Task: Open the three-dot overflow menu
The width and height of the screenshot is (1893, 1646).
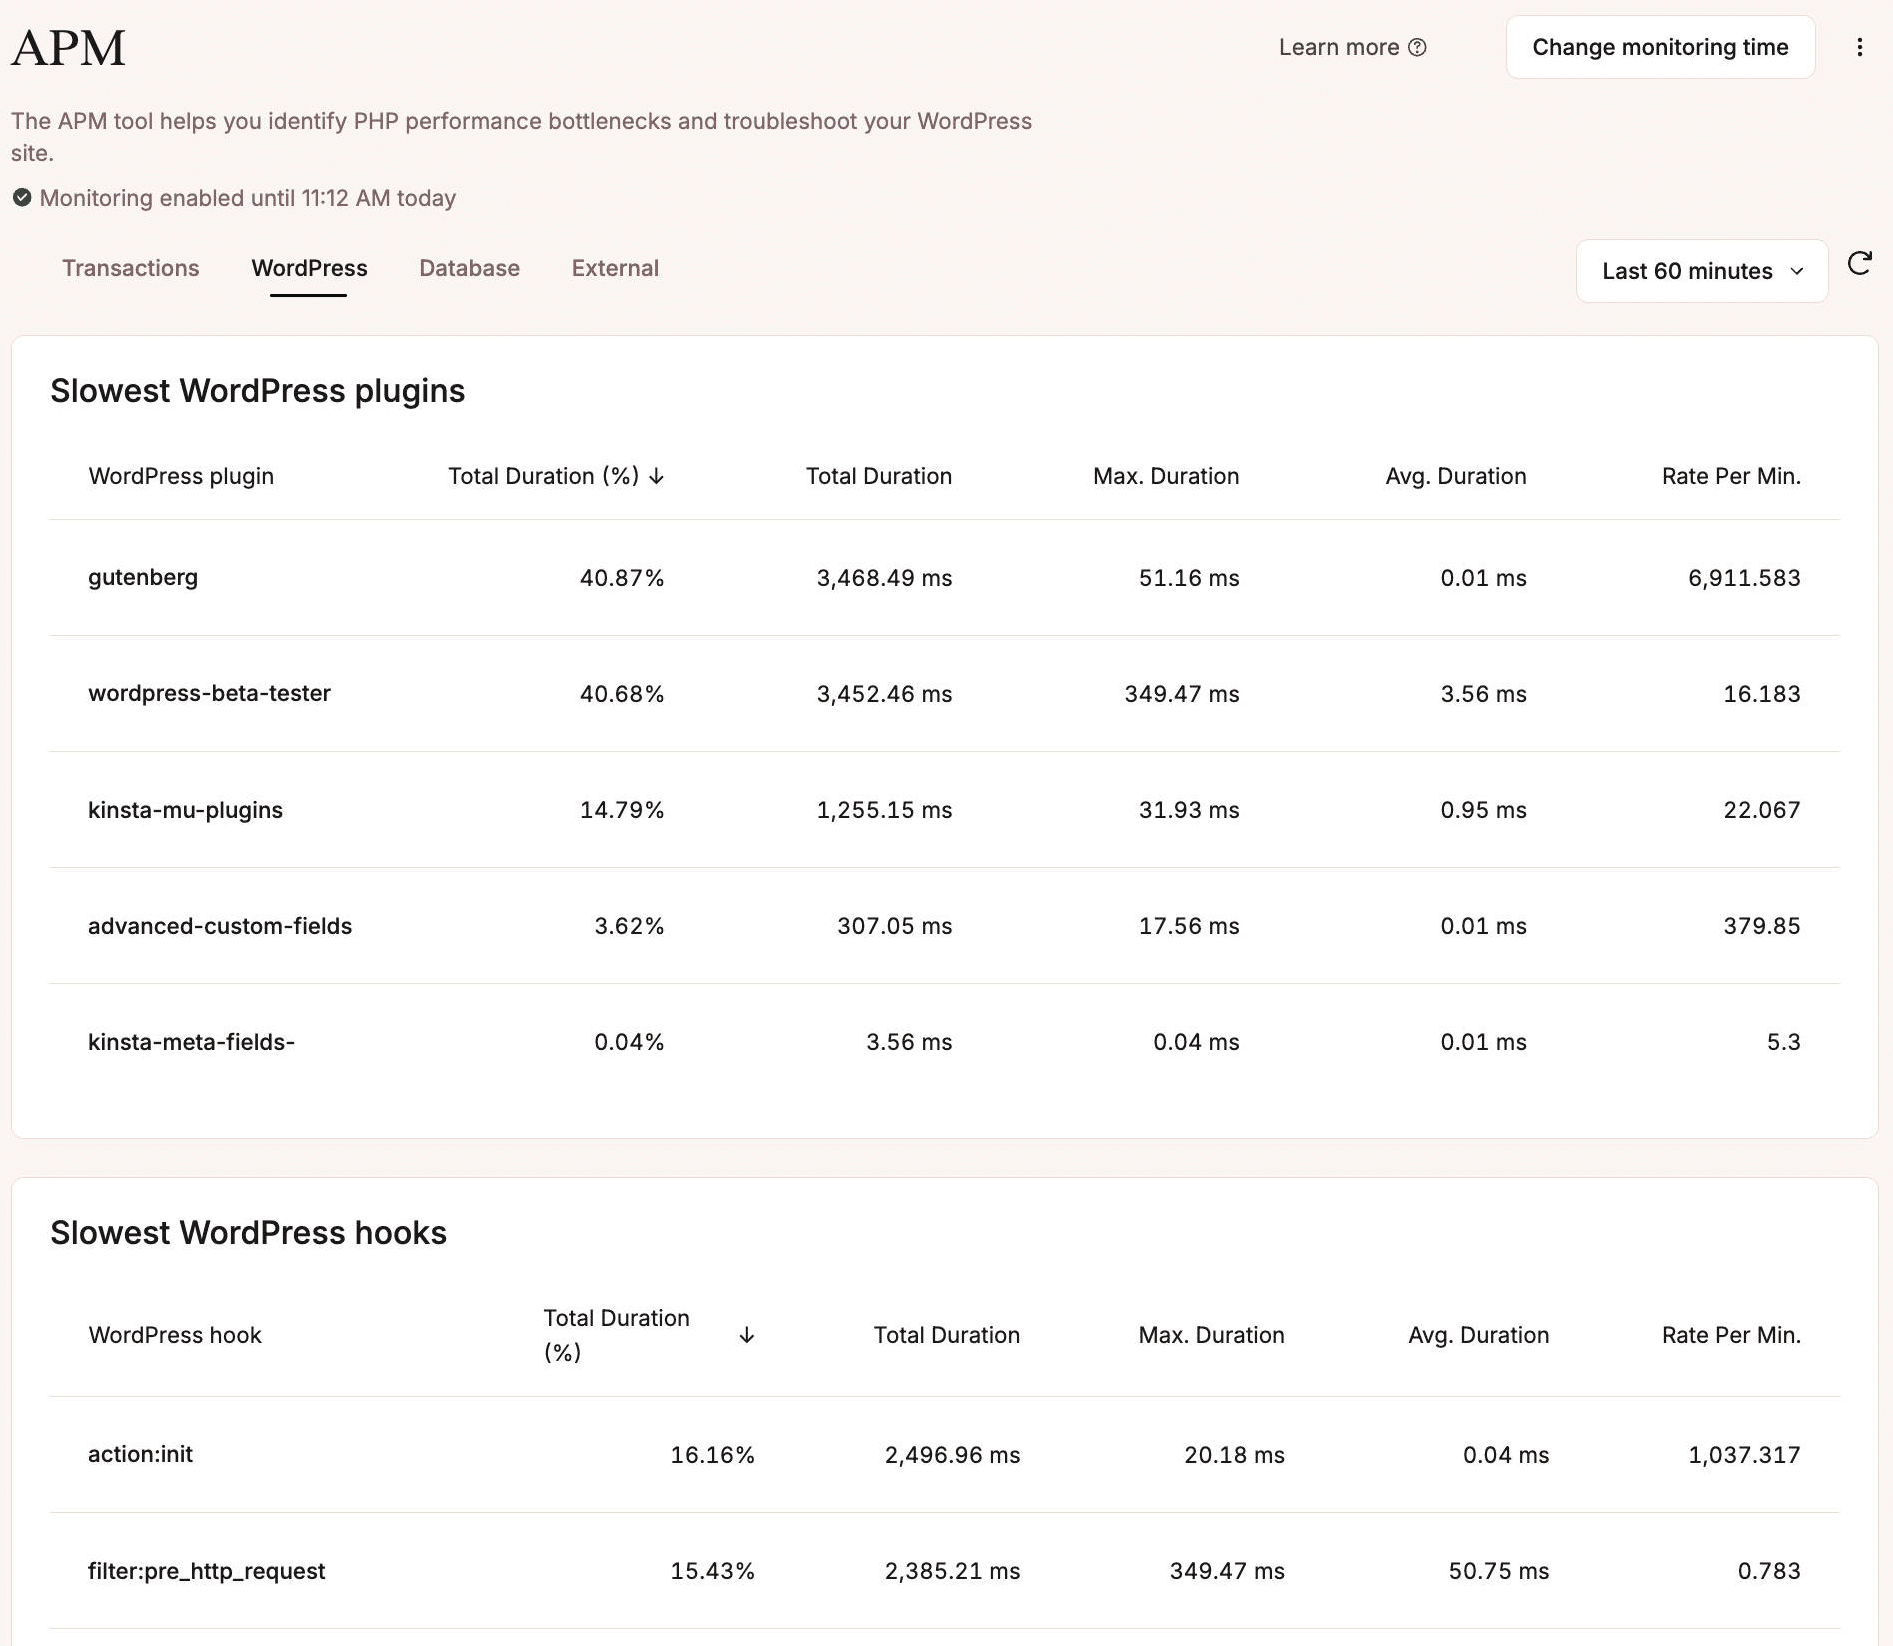Action: [x=1860, y=47]
